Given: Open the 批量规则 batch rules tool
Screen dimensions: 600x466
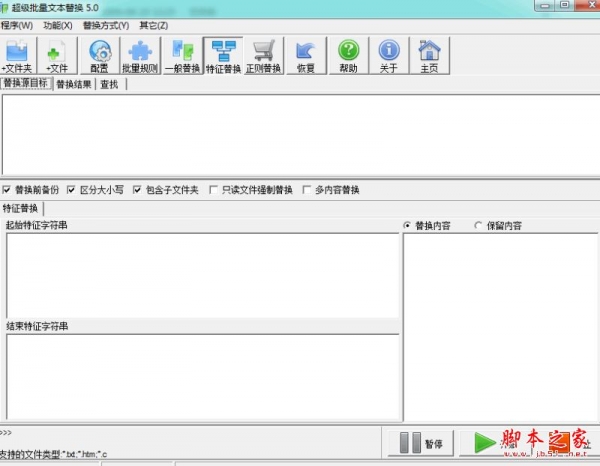Looking at the screenshot, I should [140, 56].
